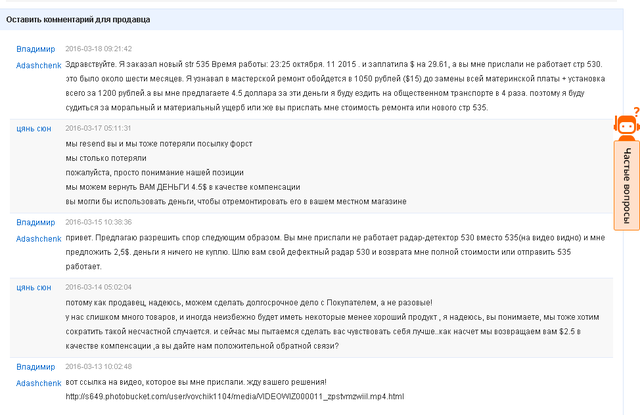640x415 pixels.
Task: Click Владимир link on the 2016-03-13 comment
Action: pos(36,367)
